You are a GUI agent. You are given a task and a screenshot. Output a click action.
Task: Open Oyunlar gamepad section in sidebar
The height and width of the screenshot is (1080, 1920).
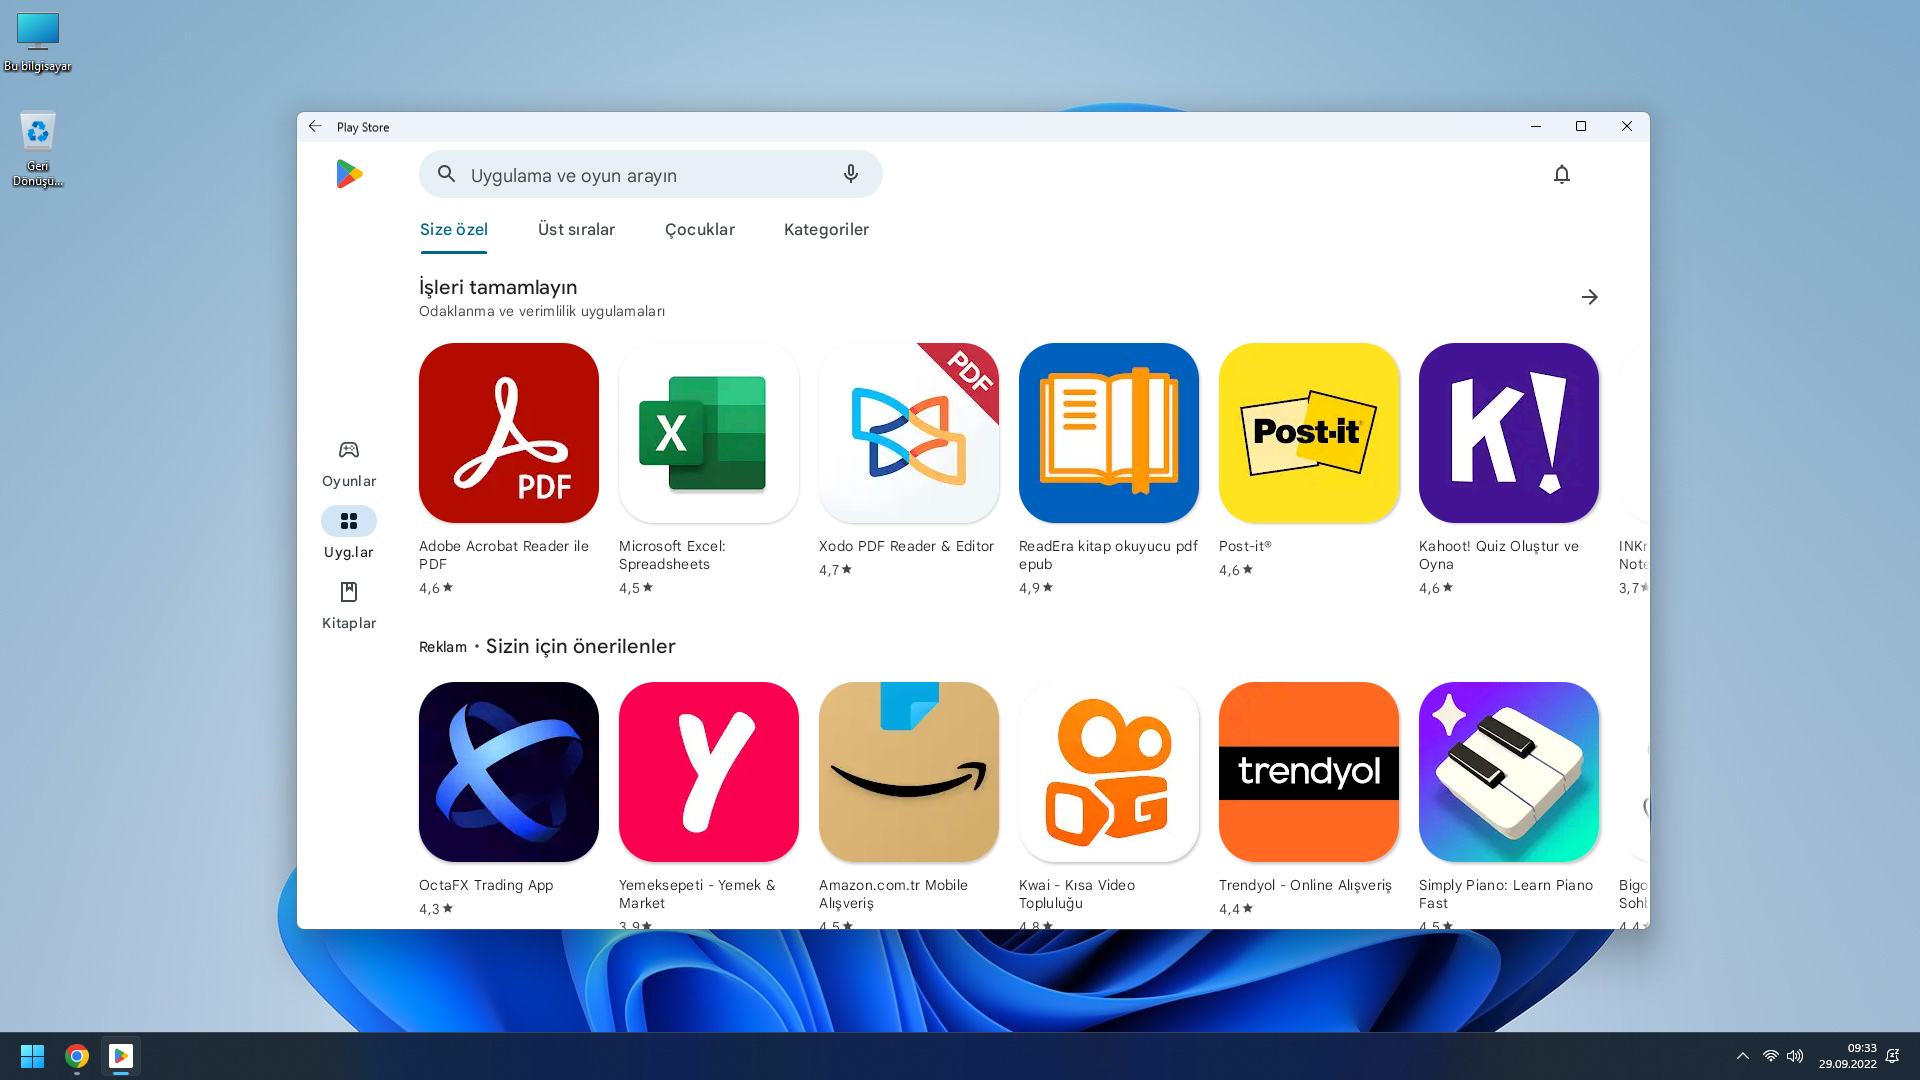point(348,451)
